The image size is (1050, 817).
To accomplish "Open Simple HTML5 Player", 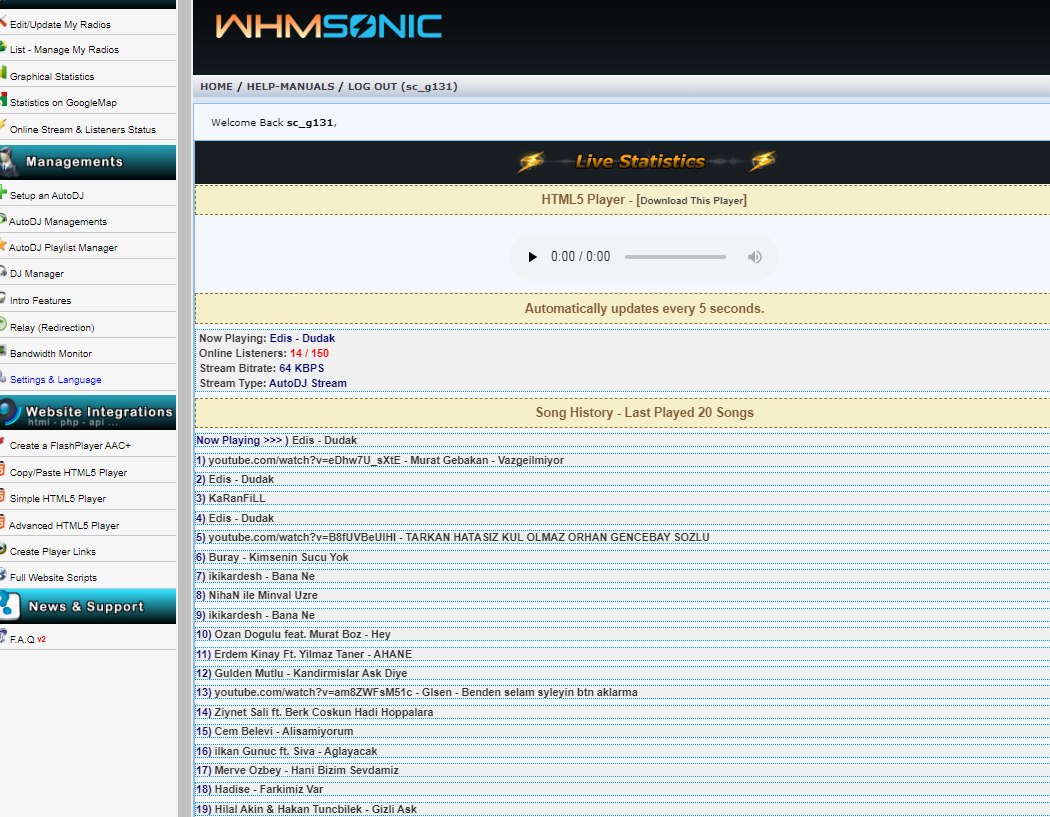I will [58, 499].
